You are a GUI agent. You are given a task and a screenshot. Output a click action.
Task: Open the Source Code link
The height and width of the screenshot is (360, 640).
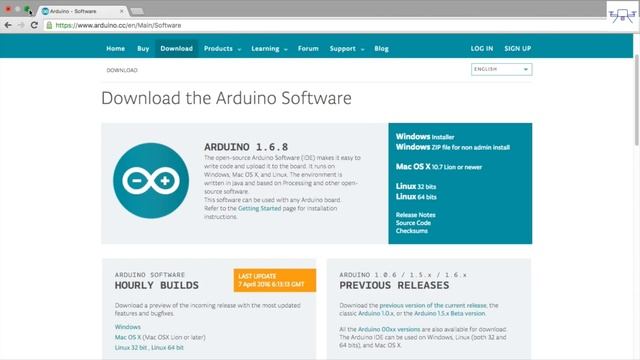(x=413, y=223)
